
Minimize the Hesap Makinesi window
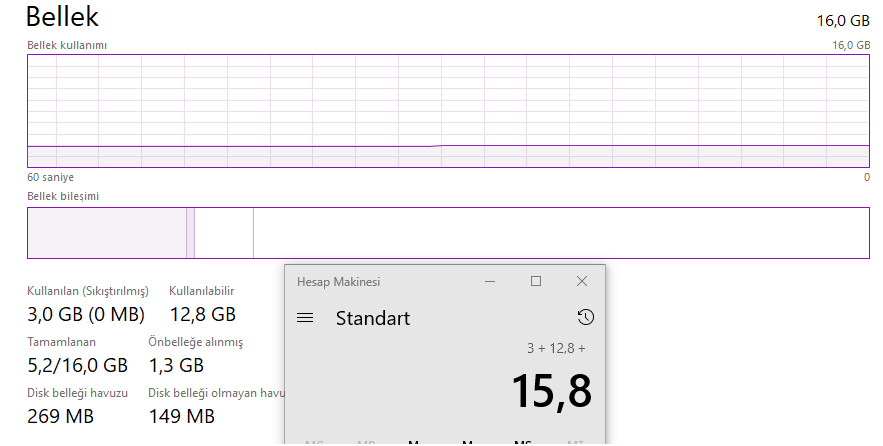click(490, 282)
